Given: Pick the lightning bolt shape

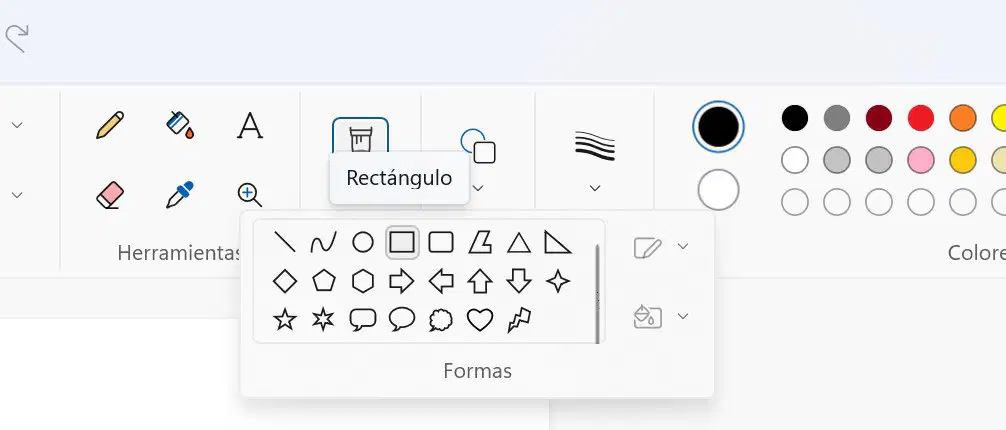Looking at the screenshot, I should click(519, 320).
